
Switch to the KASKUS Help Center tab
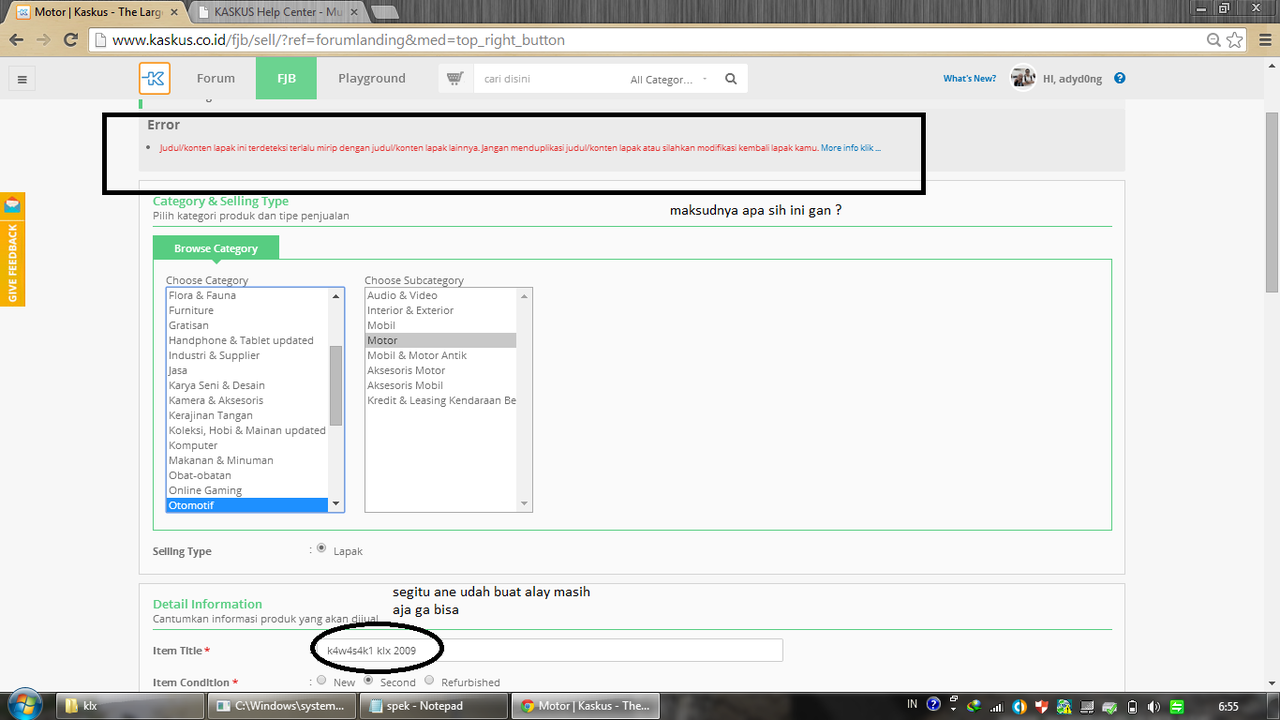point(277,12)
